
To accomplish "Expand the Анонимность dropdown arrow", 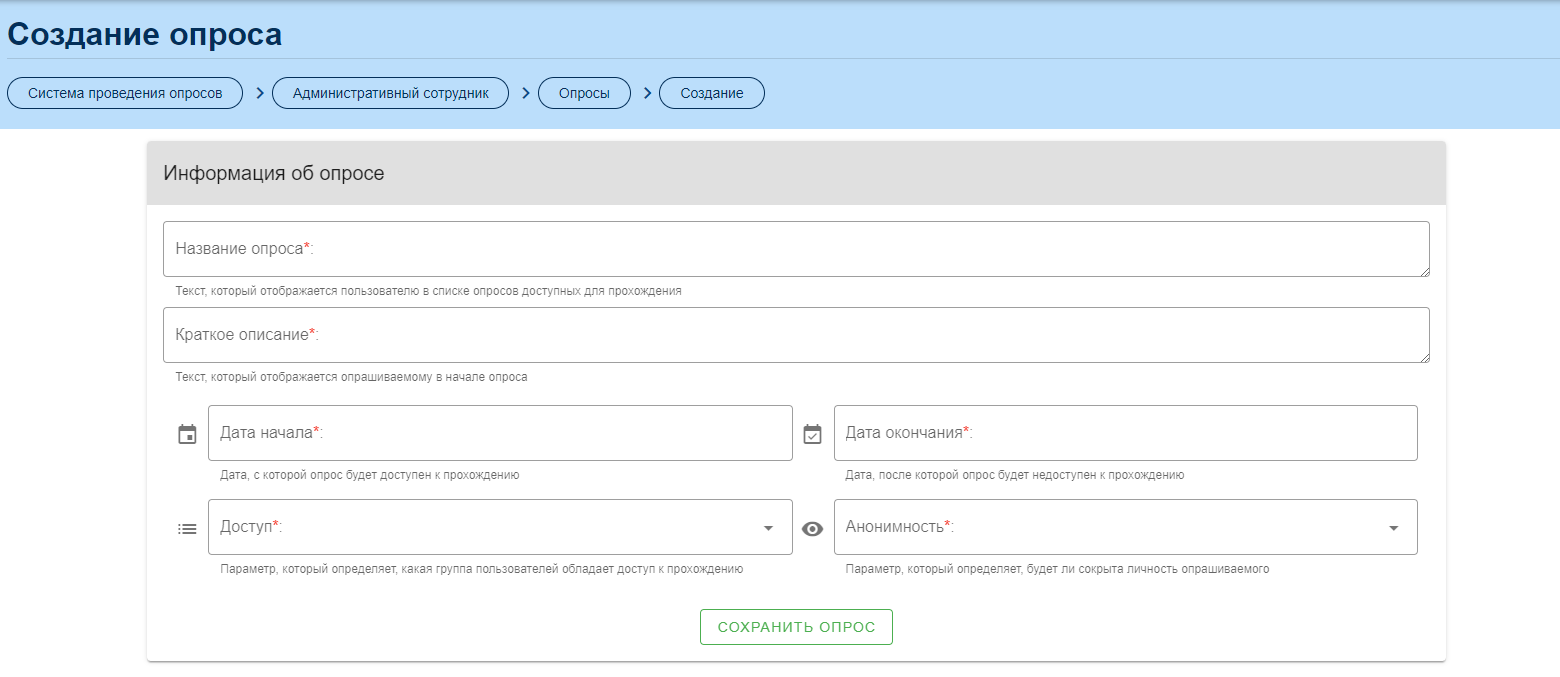I will pos(1393,528).
